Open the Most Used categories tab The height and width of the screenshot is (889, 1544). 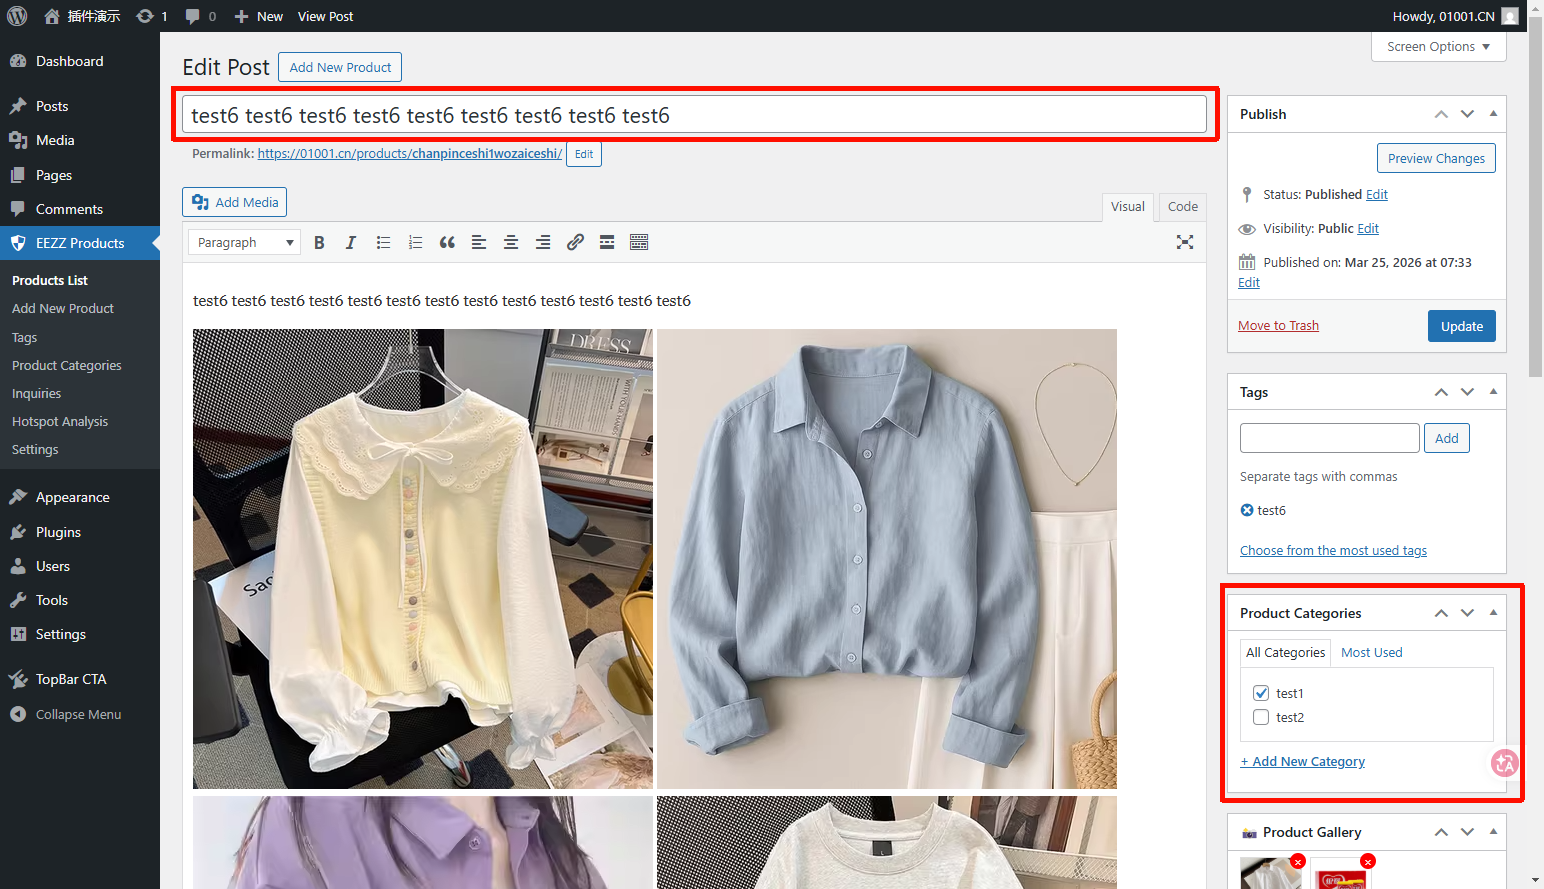point(1371,653)
